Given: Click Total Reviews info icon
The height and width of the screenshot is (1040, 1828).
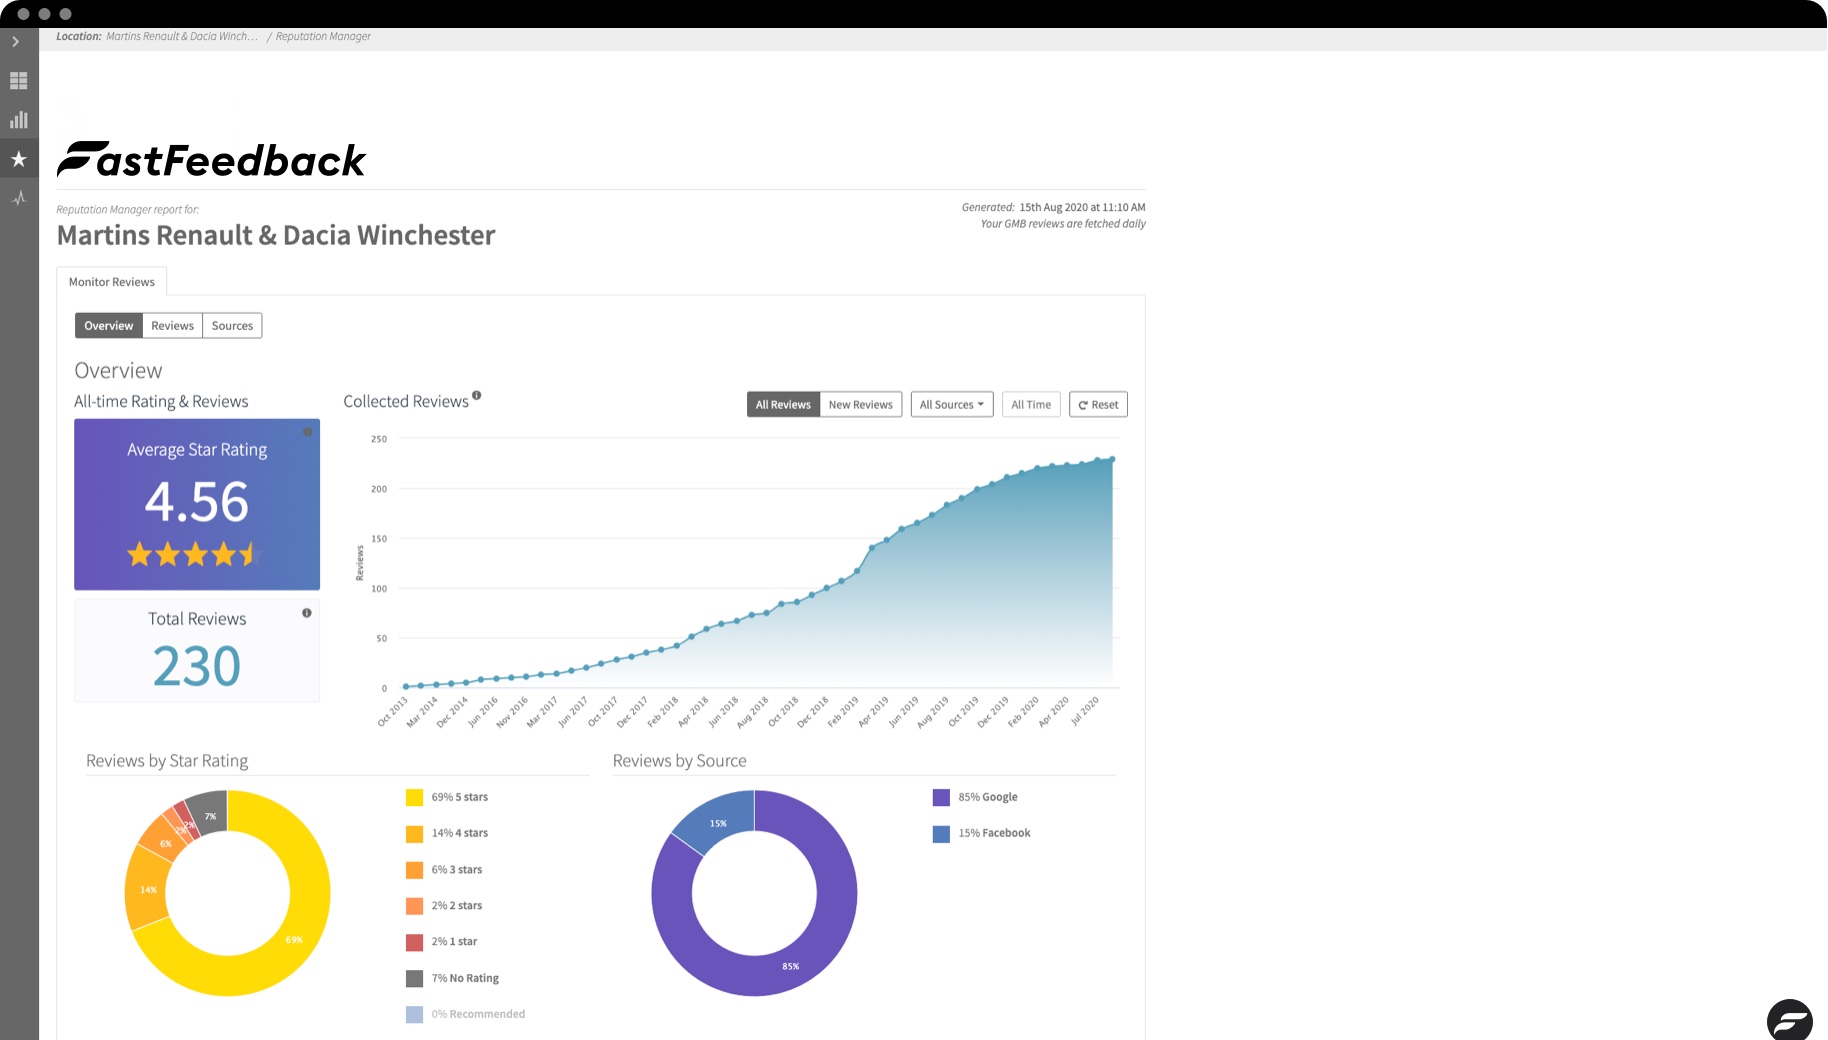Looking at the screenshot, I should (x=307, y=613).
